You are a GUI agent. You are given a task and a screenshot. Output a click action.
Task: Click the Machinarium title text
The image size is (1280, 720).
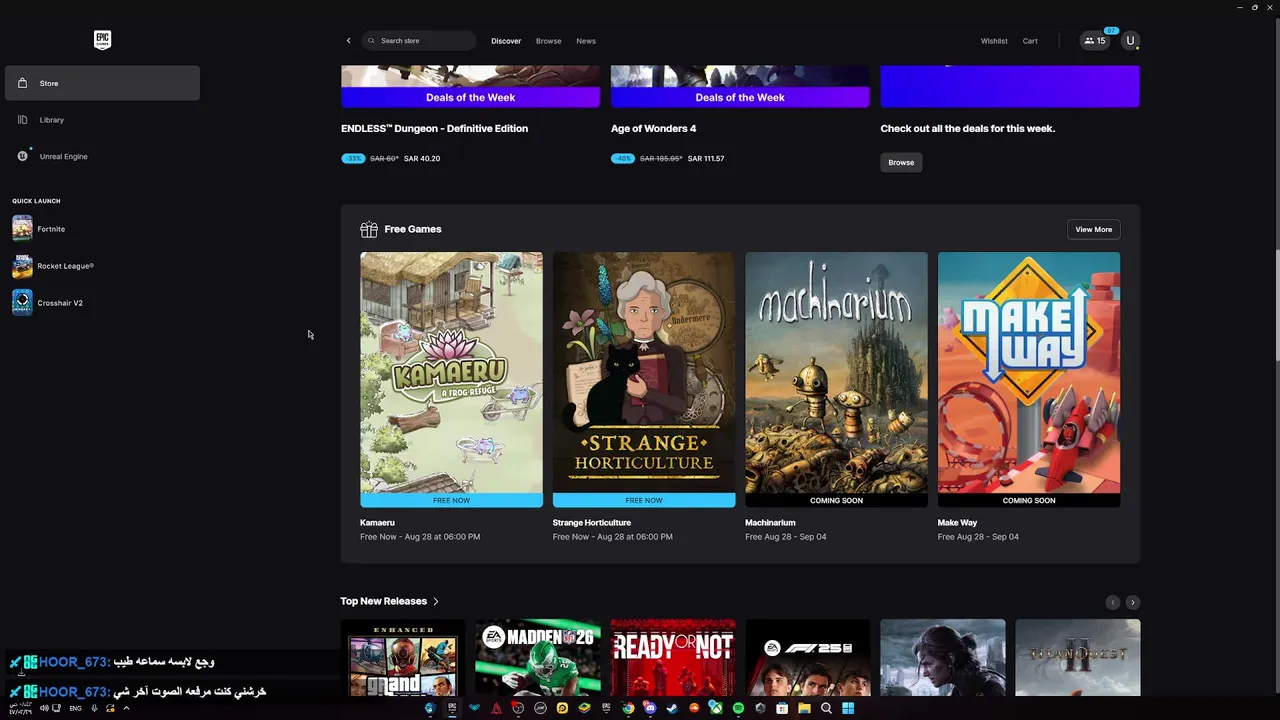[770, 523]
